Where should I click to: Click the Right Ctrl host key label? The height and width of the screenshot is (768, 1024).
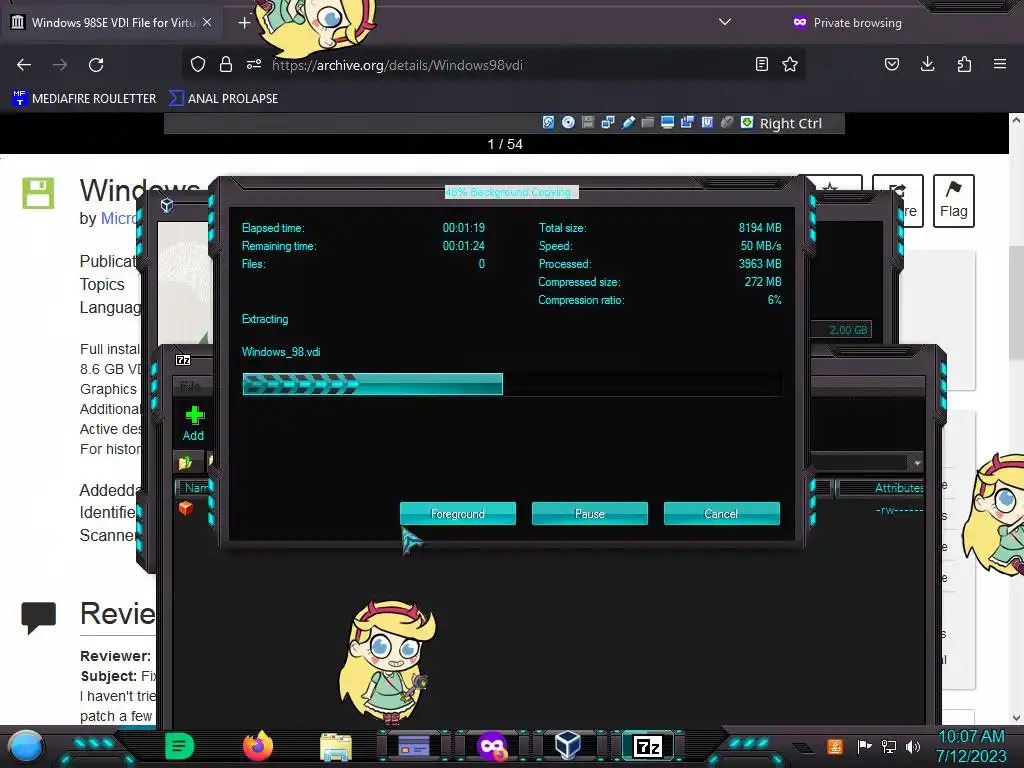point(790,123)
